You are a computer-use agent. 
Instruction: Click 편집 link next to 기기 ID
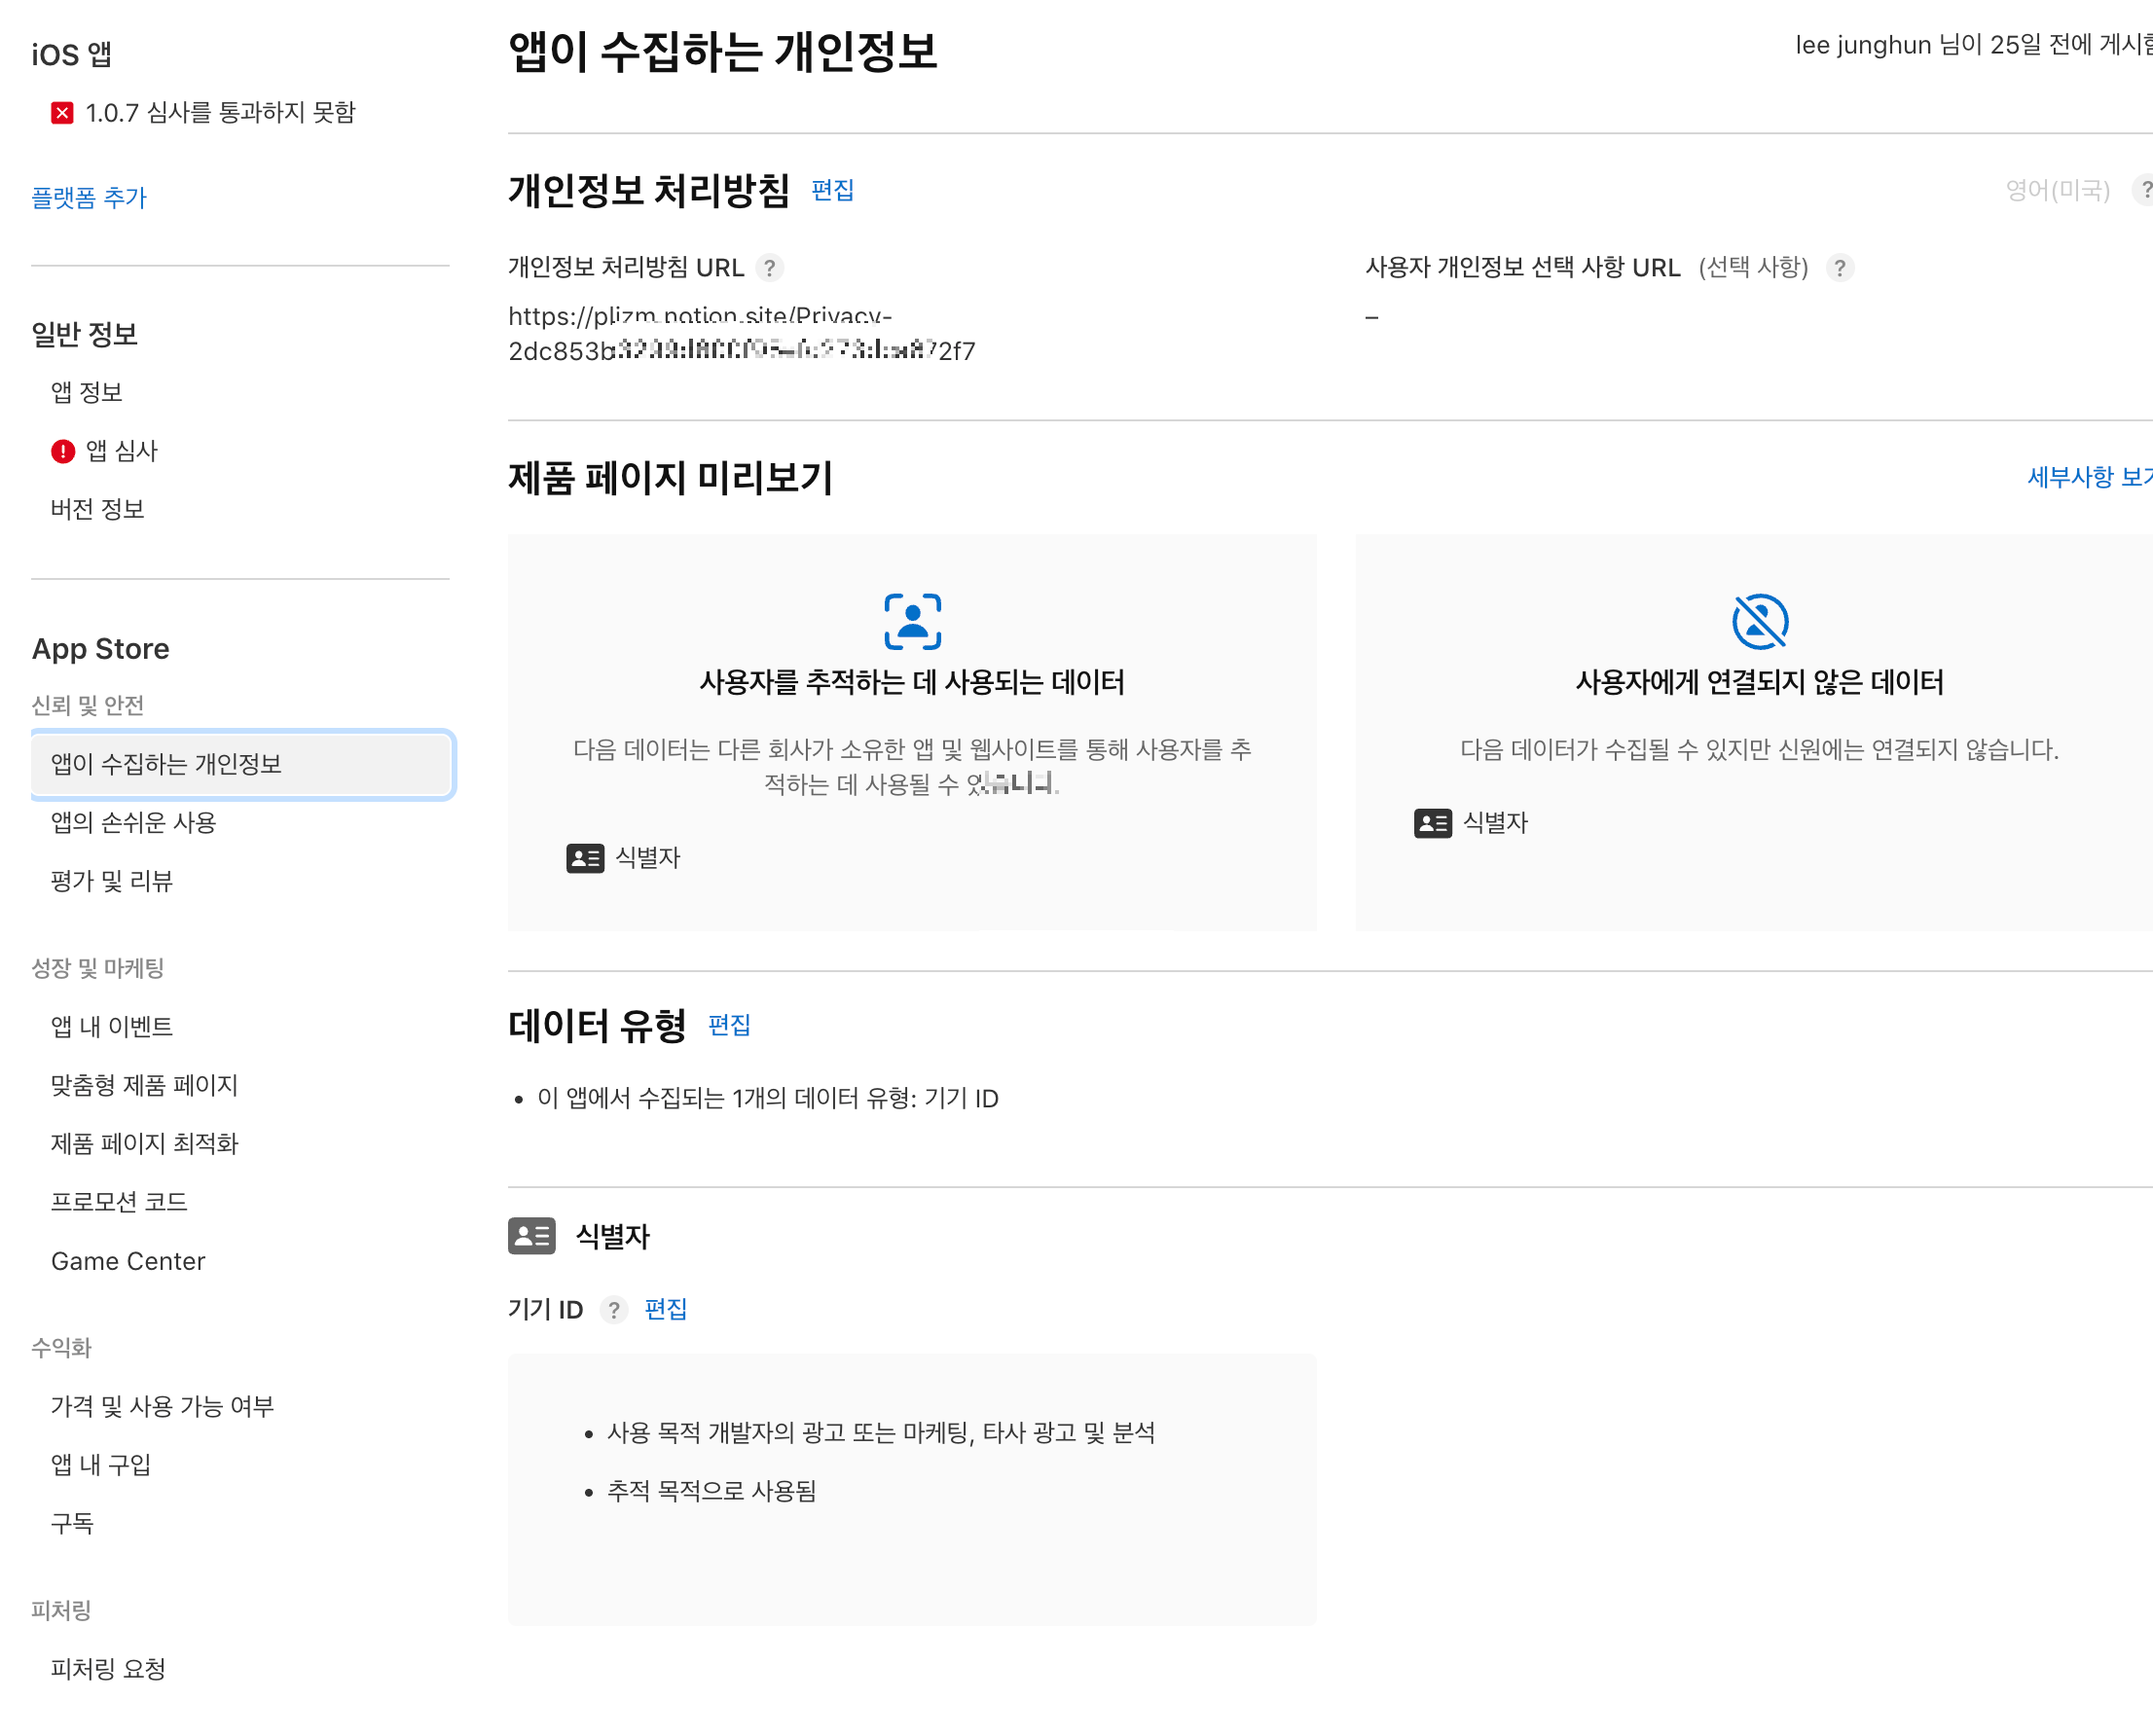[x=665, y=1310]
